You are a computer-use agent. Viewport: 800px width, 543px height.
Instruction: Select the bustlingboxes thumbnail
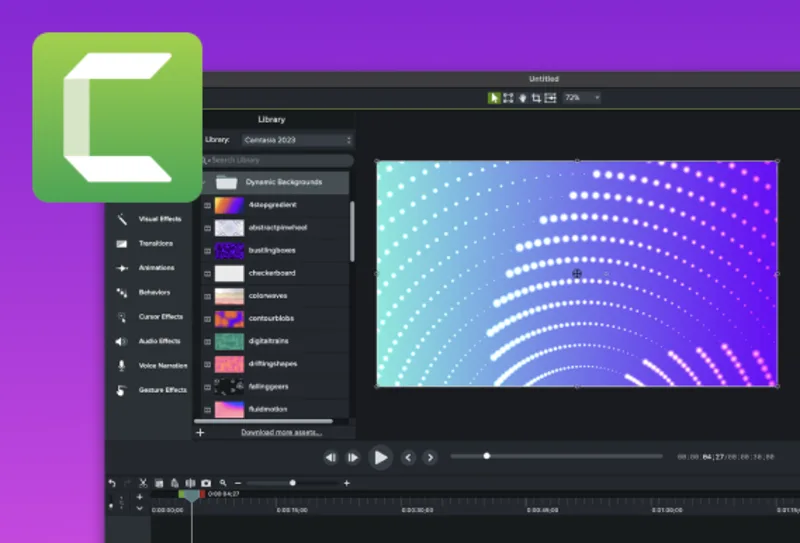[x=229, y=251]
